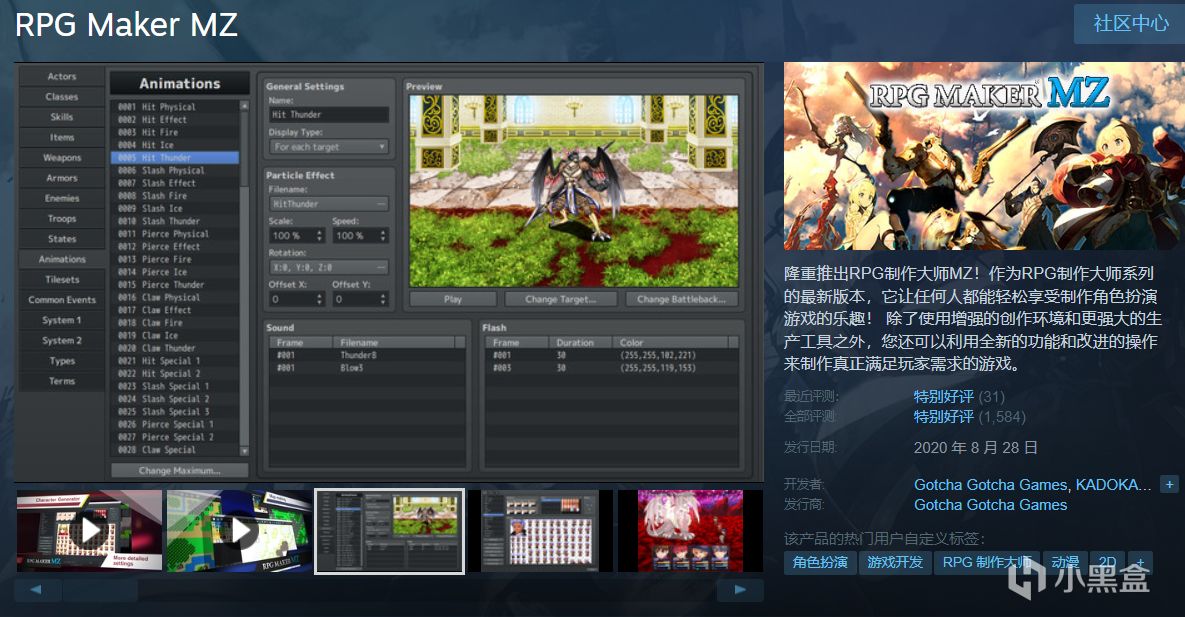Image resolution: width=1185 pixels, height=617 pixels.
Task: Select animation 0021 Hit Special 1
Action: coord(175,361)
